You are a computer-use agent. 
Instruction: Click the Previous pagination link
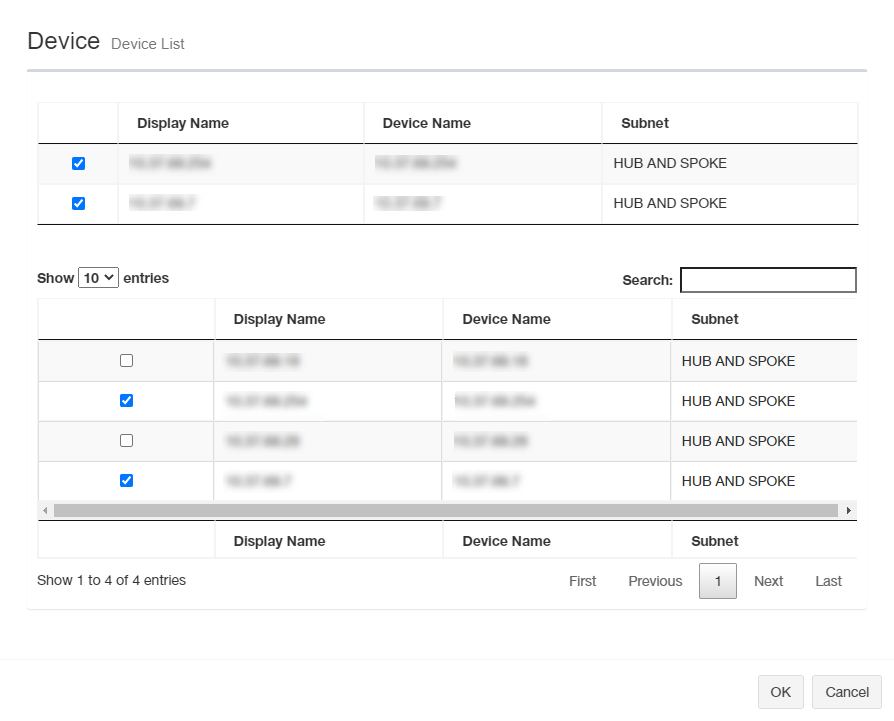tap(655, 581)
